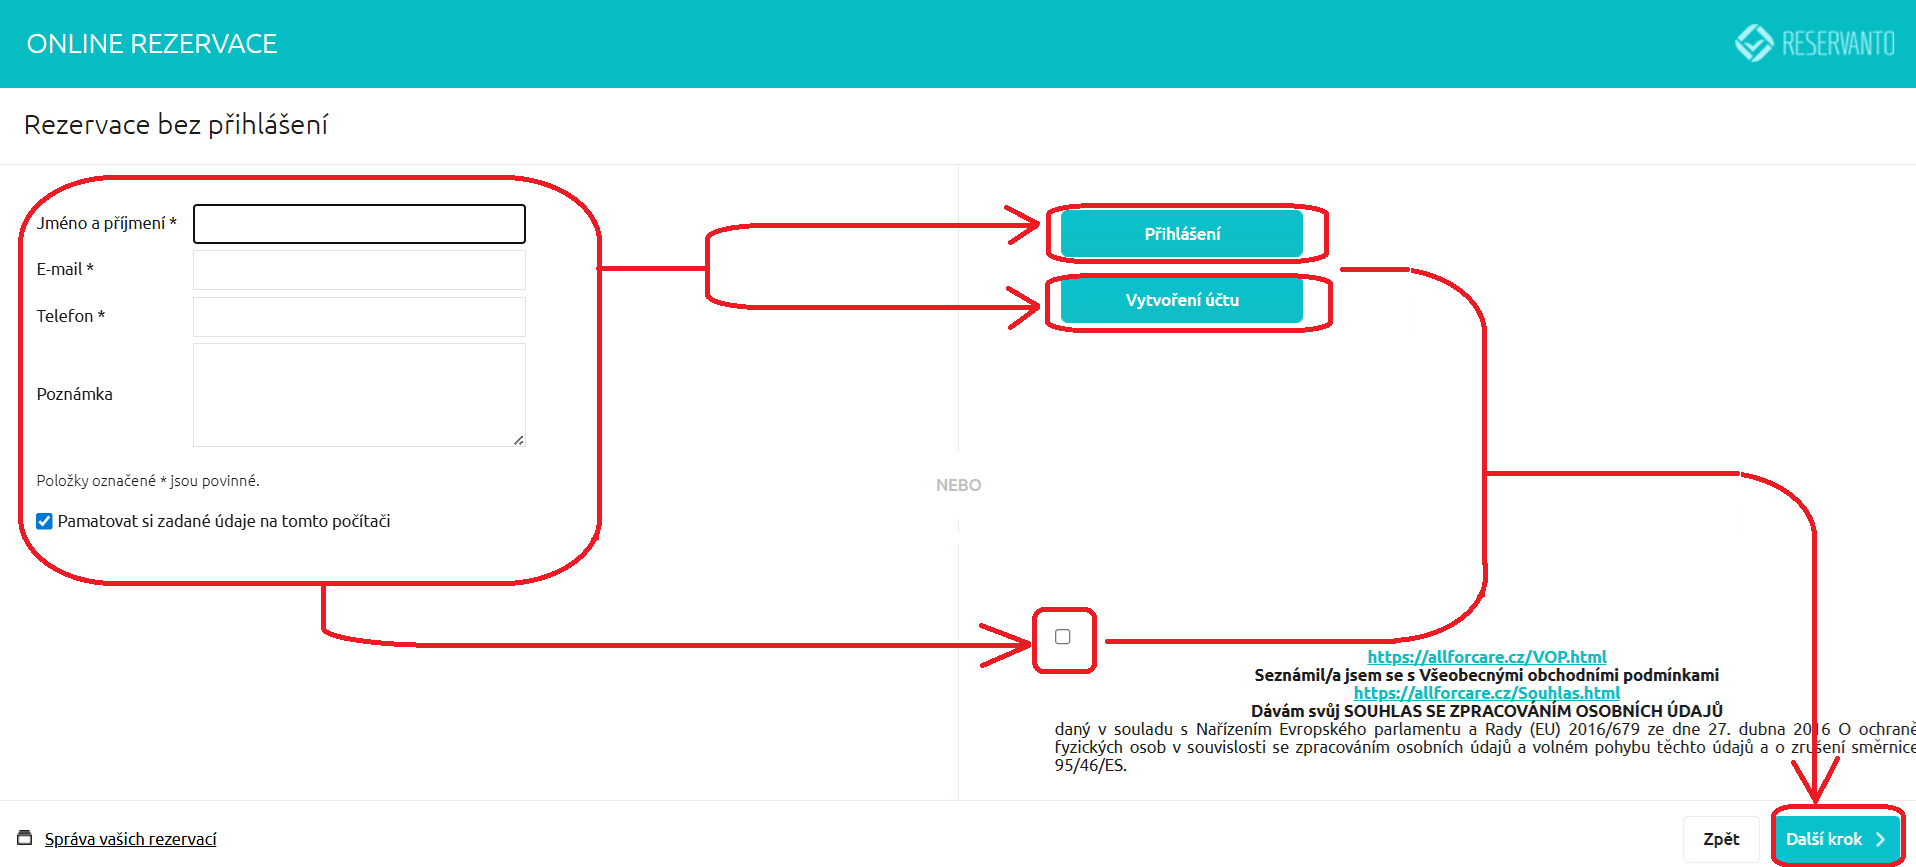Open Vytvoření účtu to create an account
Image resolution: width=1916 pixels, height=867 pixels.
click(x=1181, y=300)
